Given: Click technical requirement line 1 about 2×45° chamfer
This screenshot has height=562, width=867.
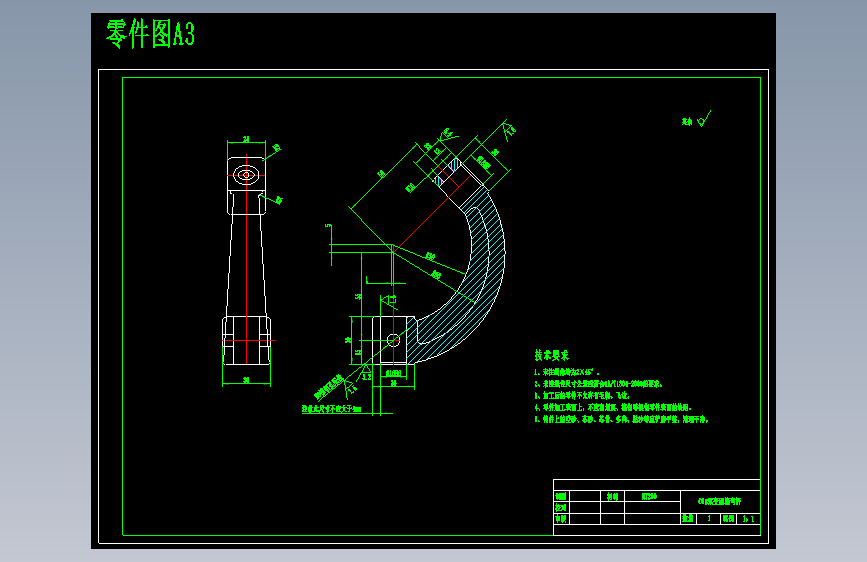Looking at the screenshot, I should (567, 372).
